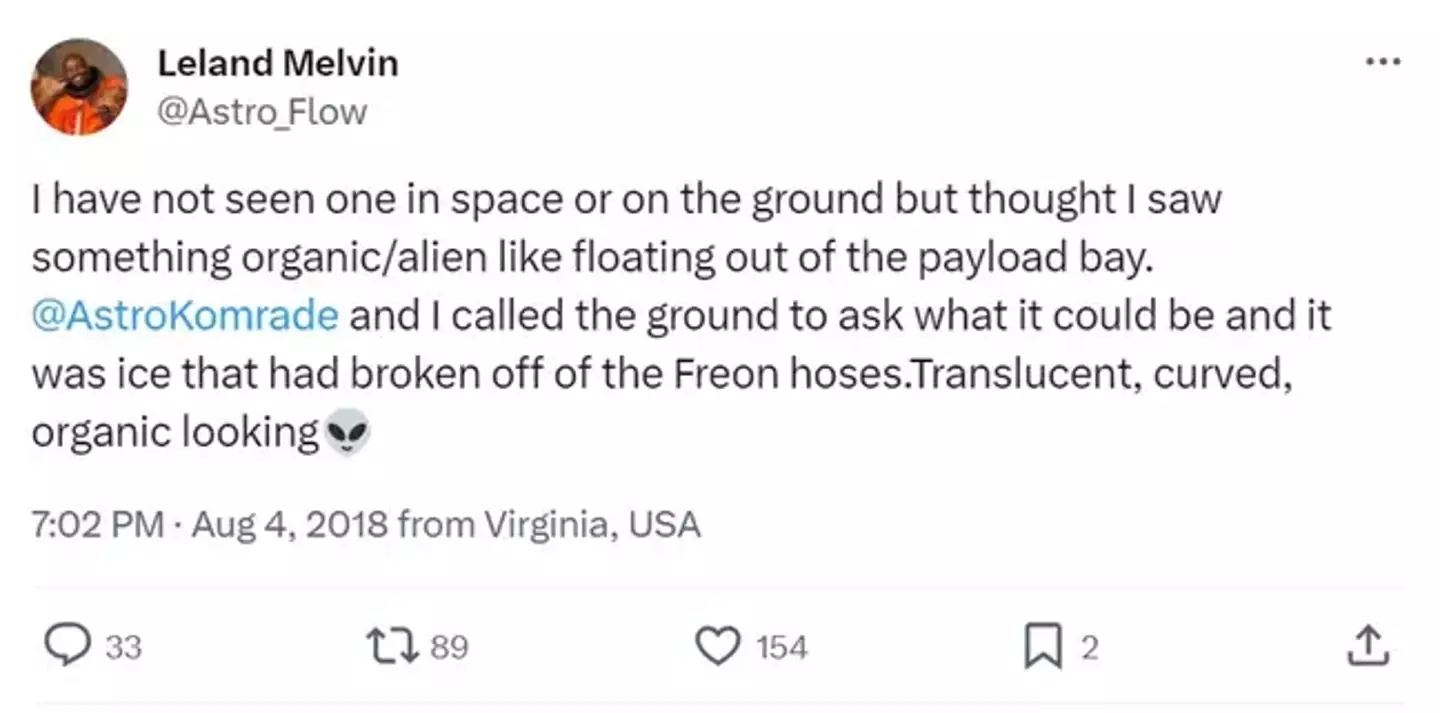The image size is (1440, 713).
Task: Retweet this post using the arrows icon
Action: coord(394,646)
